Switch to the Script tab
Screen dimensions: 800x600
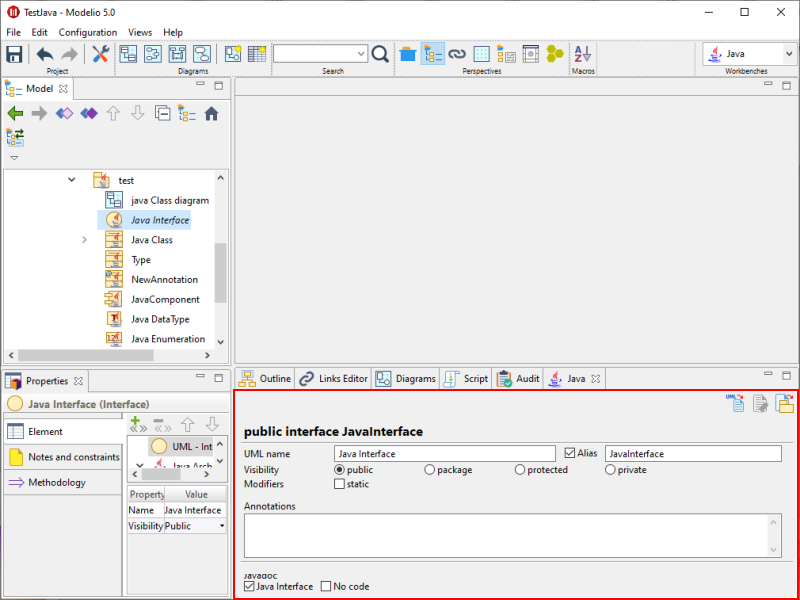(x=466, y=379)
